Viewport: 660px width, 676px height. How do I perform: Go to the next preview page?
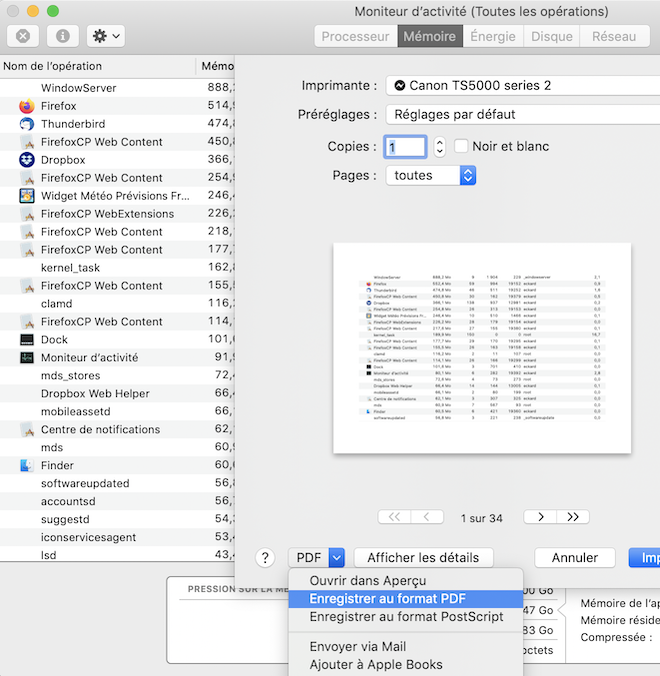point(540,517)
